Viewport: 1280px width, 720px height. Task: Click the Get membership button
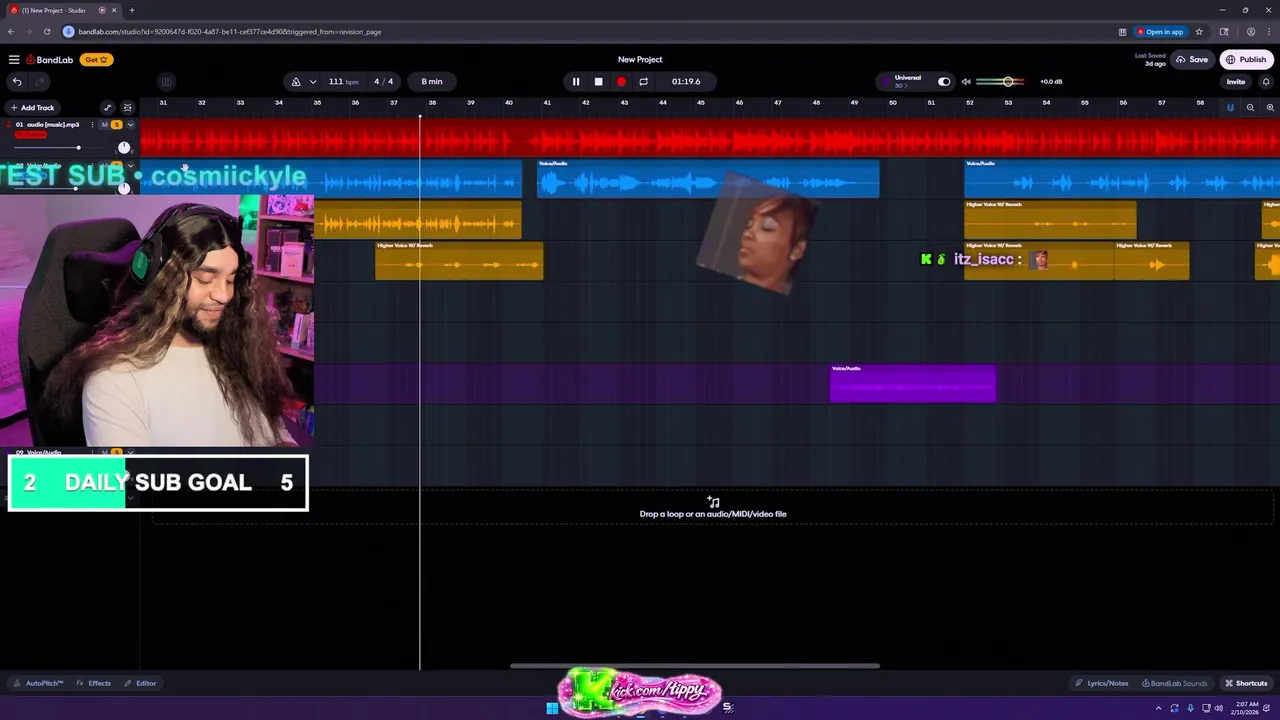point(95,60)
